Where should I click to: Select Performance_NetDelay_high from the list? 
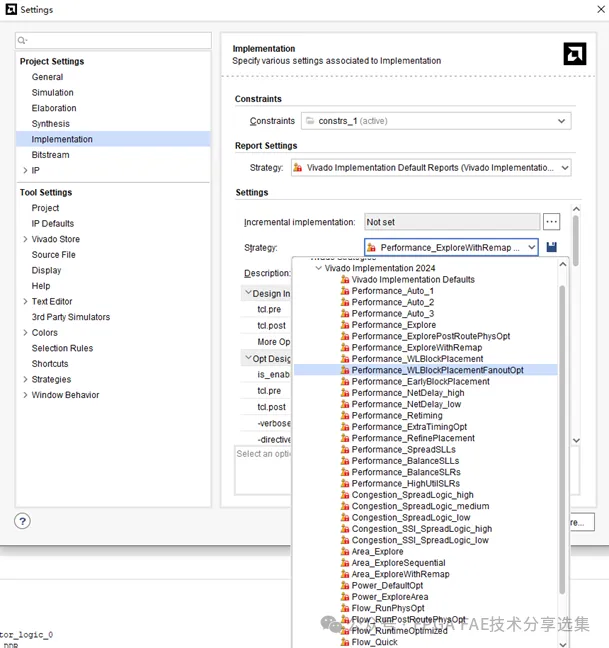click(x=407, y=393)
